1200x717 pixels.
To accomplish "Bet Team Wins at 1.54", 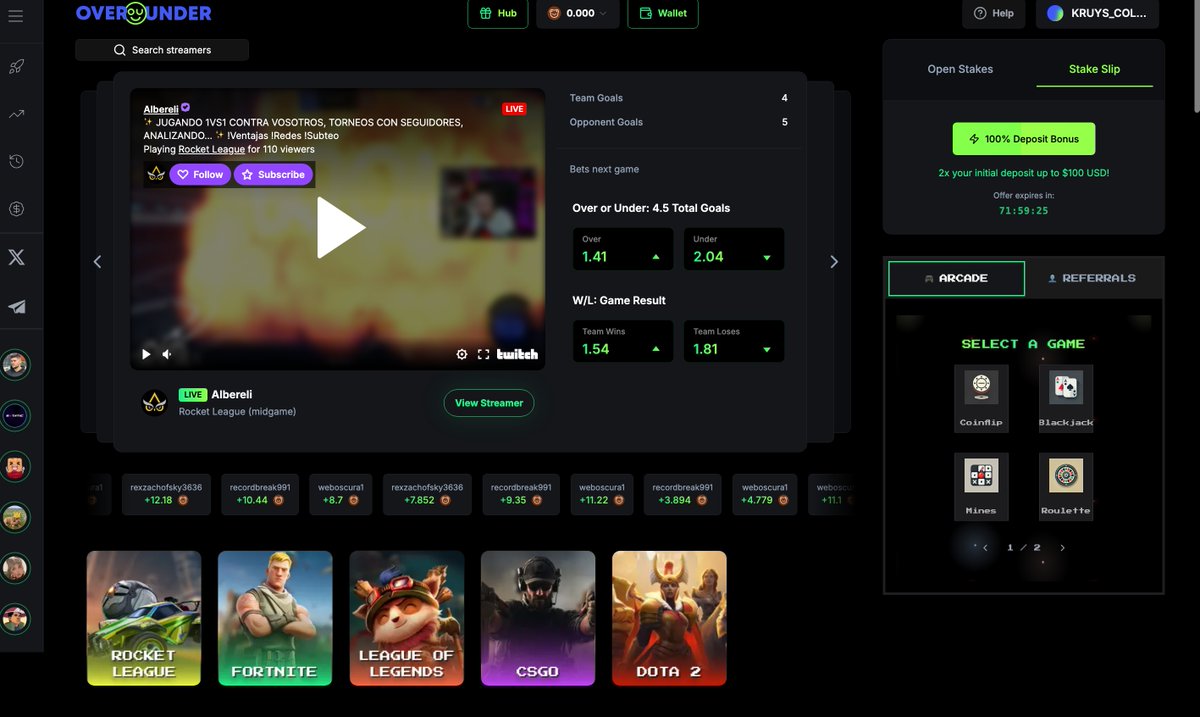I will [x=622, y=341].
